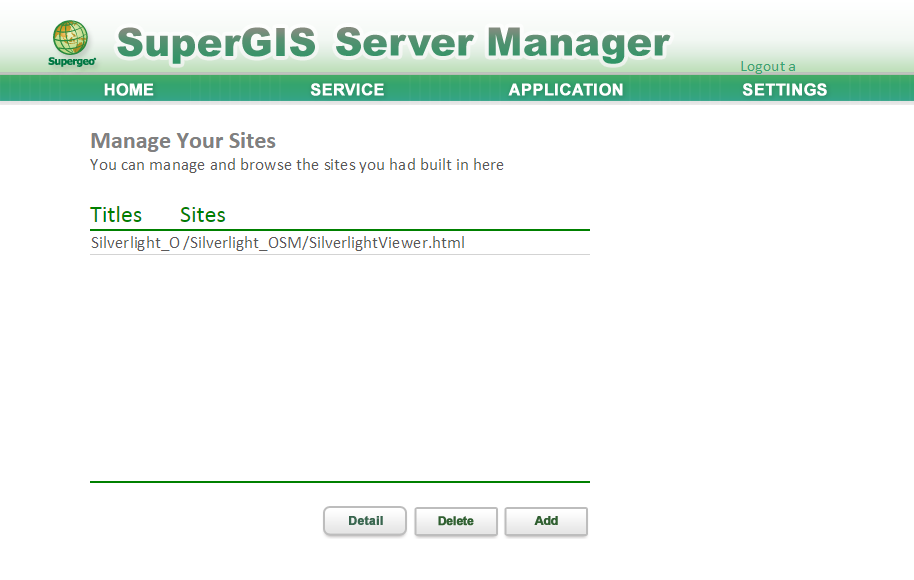The height and width of the screenshot is (580, 914).
Task: Click the Detail button
Action: click(365, 521)
